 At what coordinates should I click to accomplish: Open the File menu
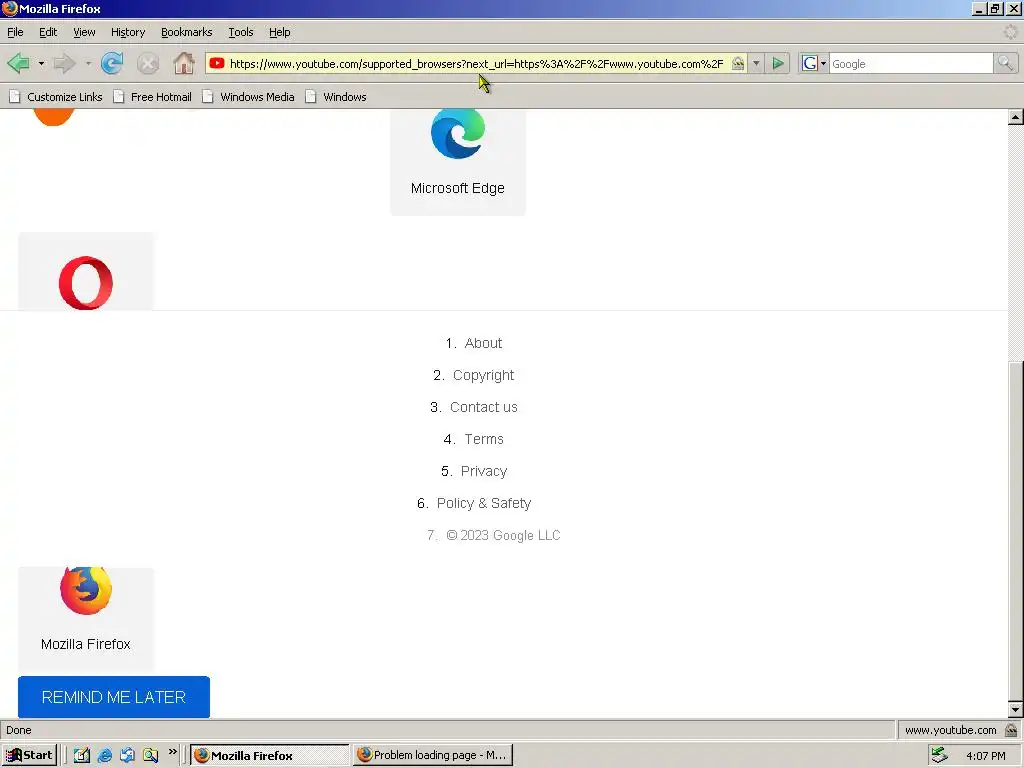coord(15,32)
